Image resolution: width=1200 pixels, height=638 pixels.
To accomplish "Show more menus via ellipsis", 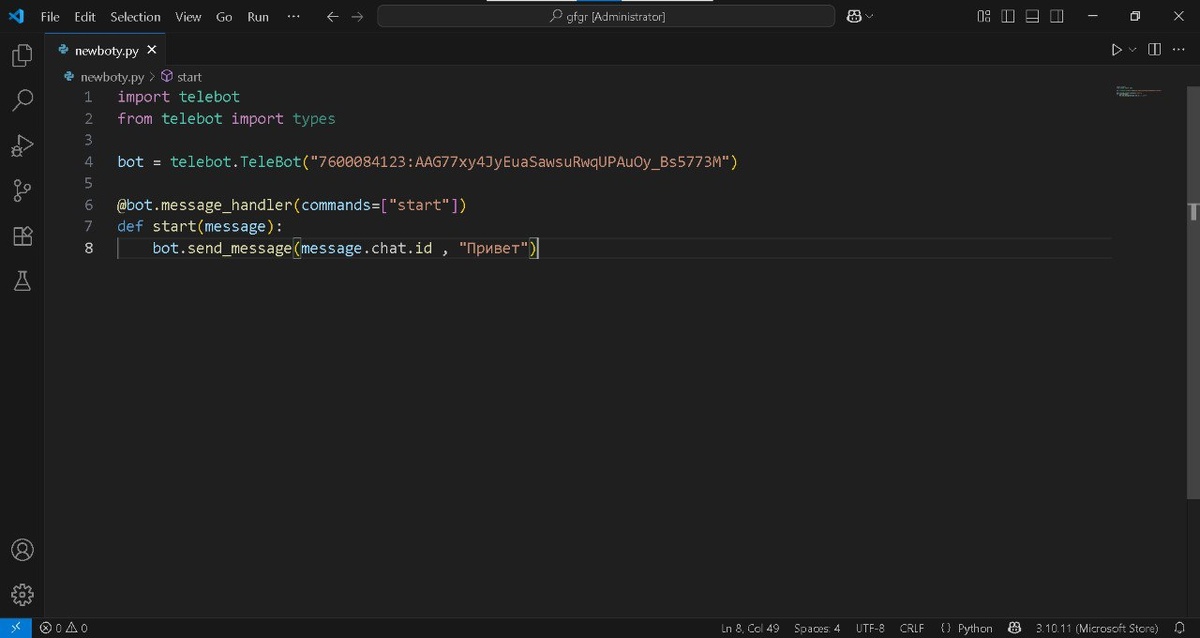I will click(x=293, y=16).
